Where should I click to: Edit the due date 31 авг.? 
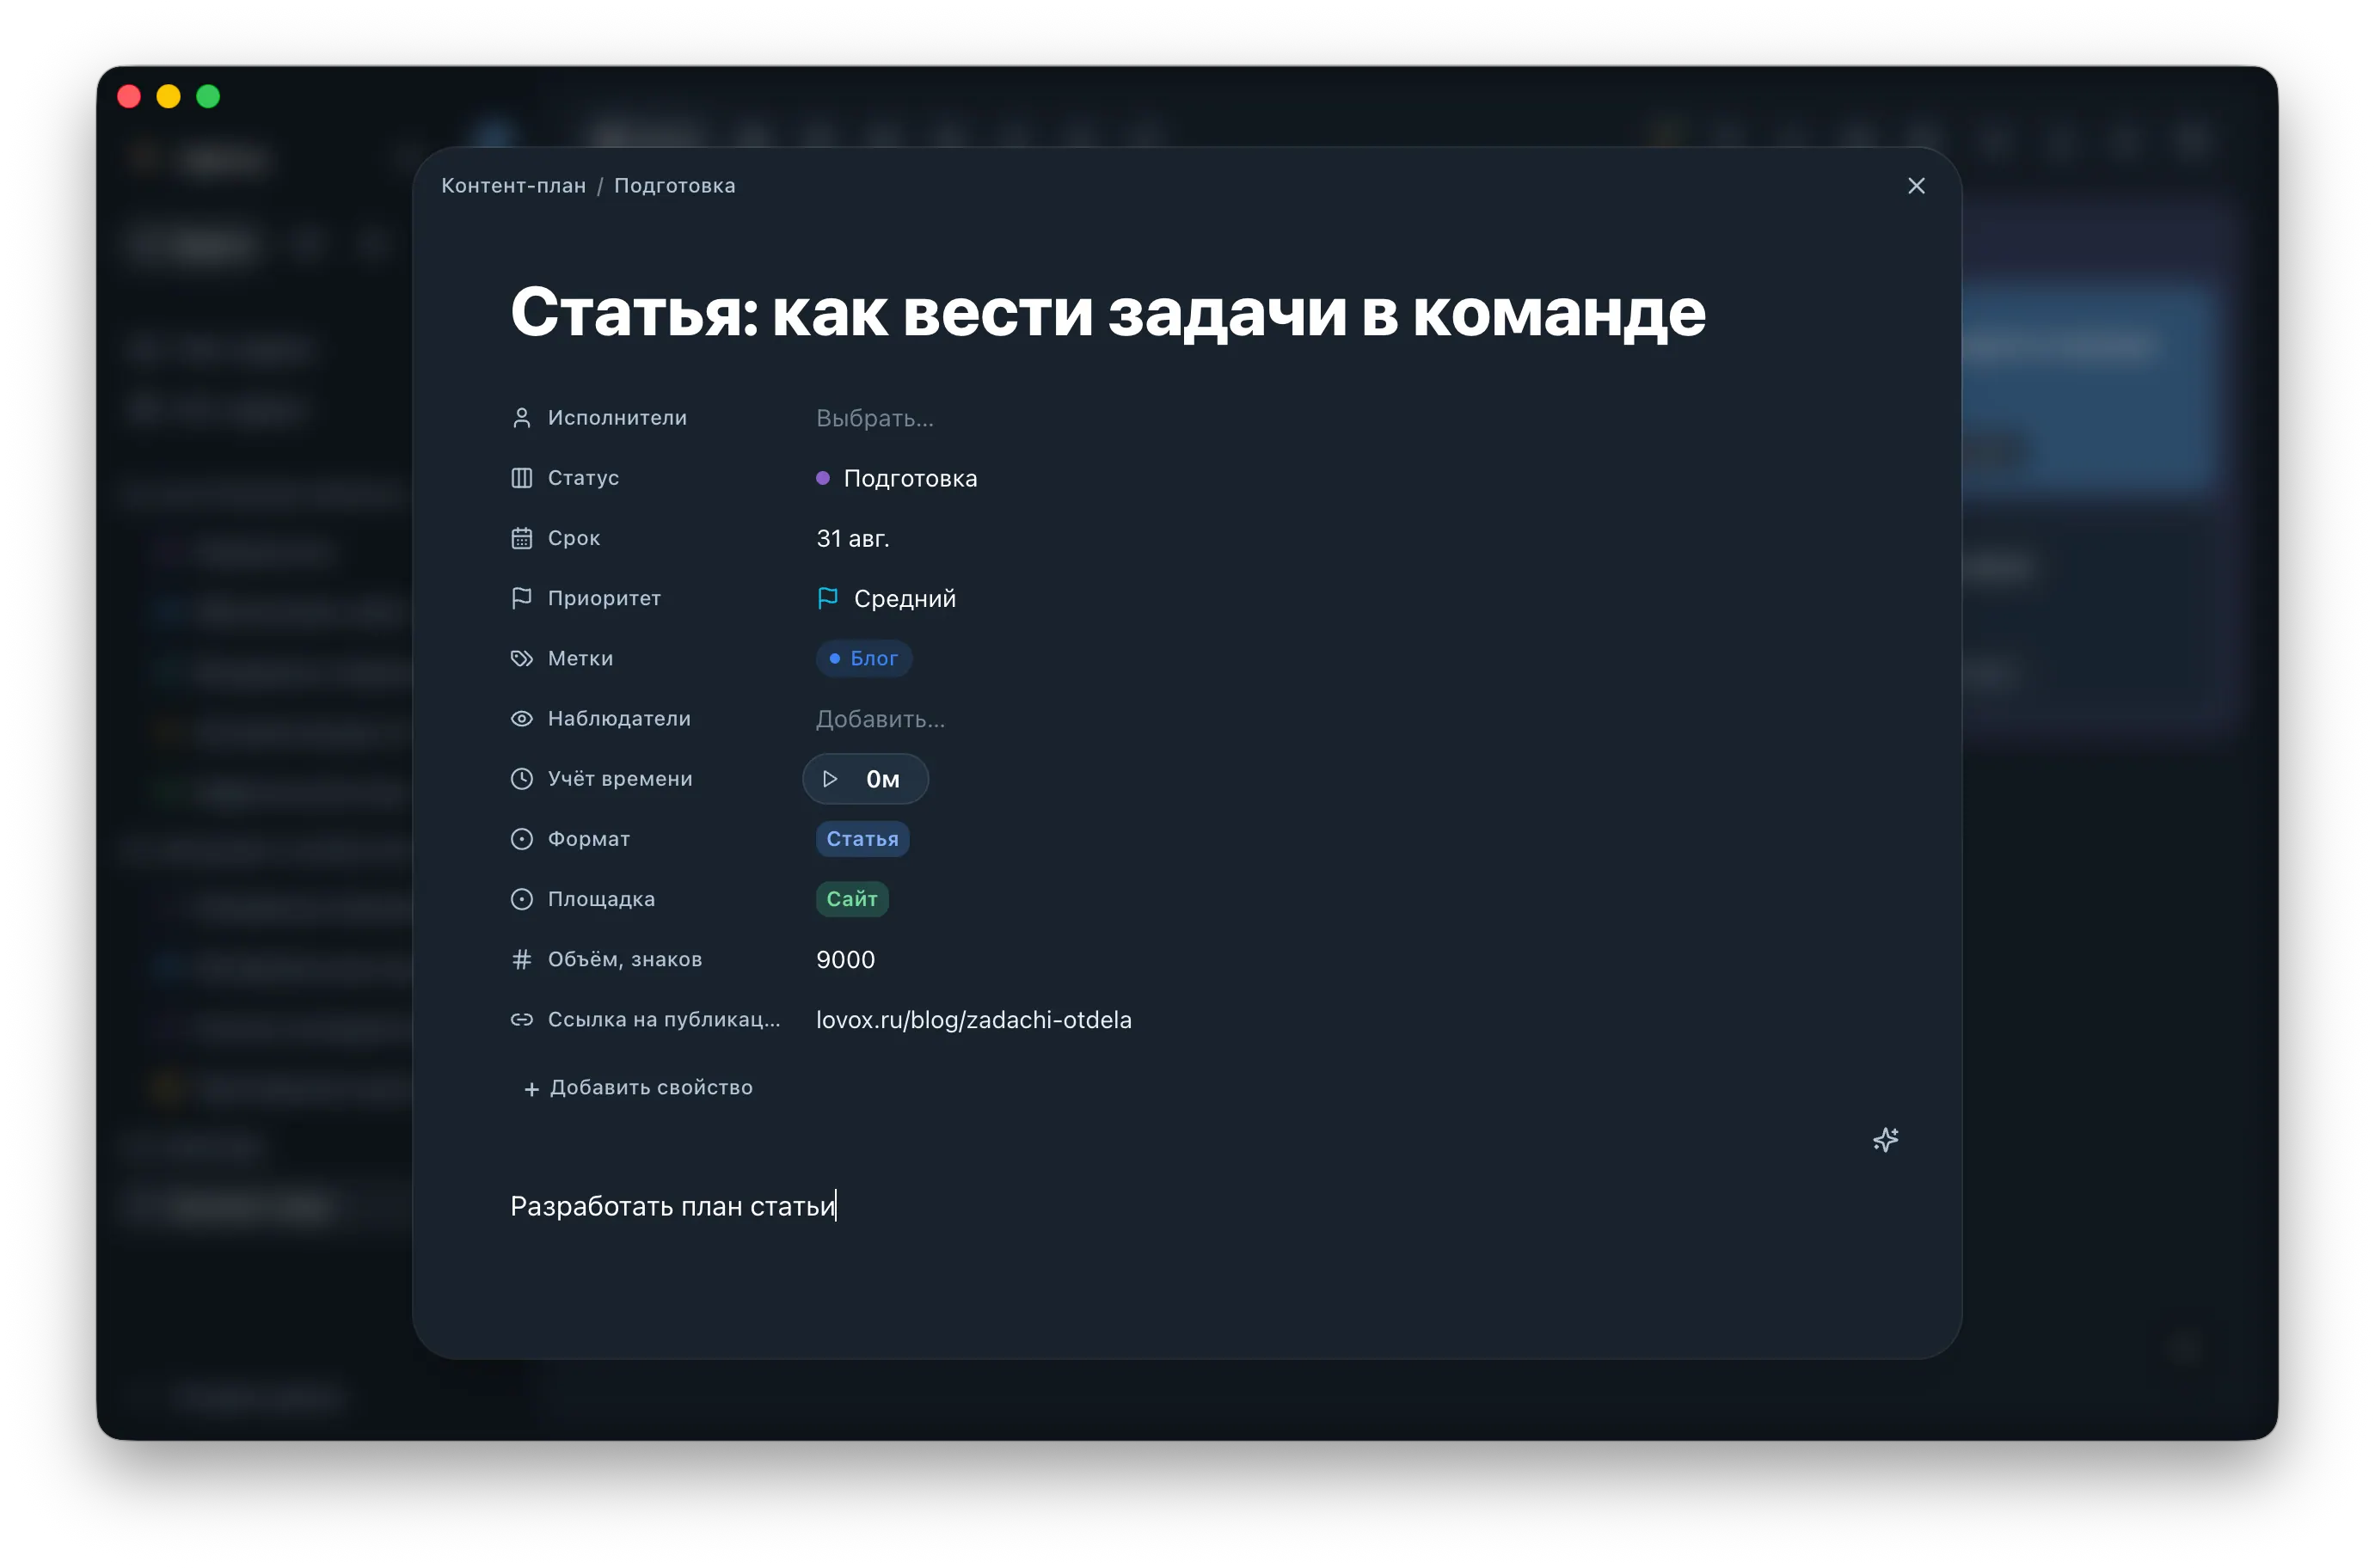click(853, 538)
